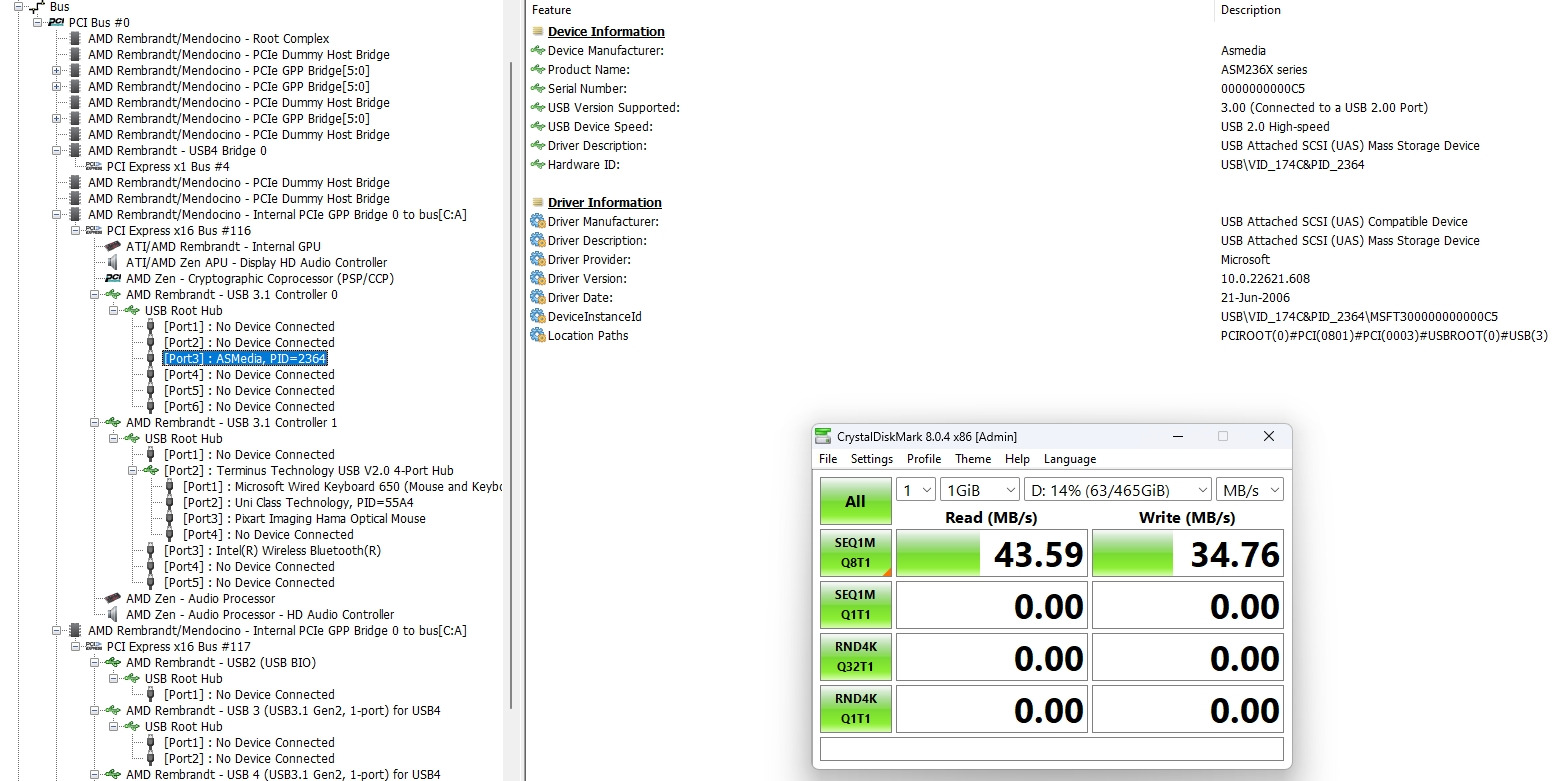Click the Cryptographic Coprocessor PCI icon
1555x781 pixels.
113,279
